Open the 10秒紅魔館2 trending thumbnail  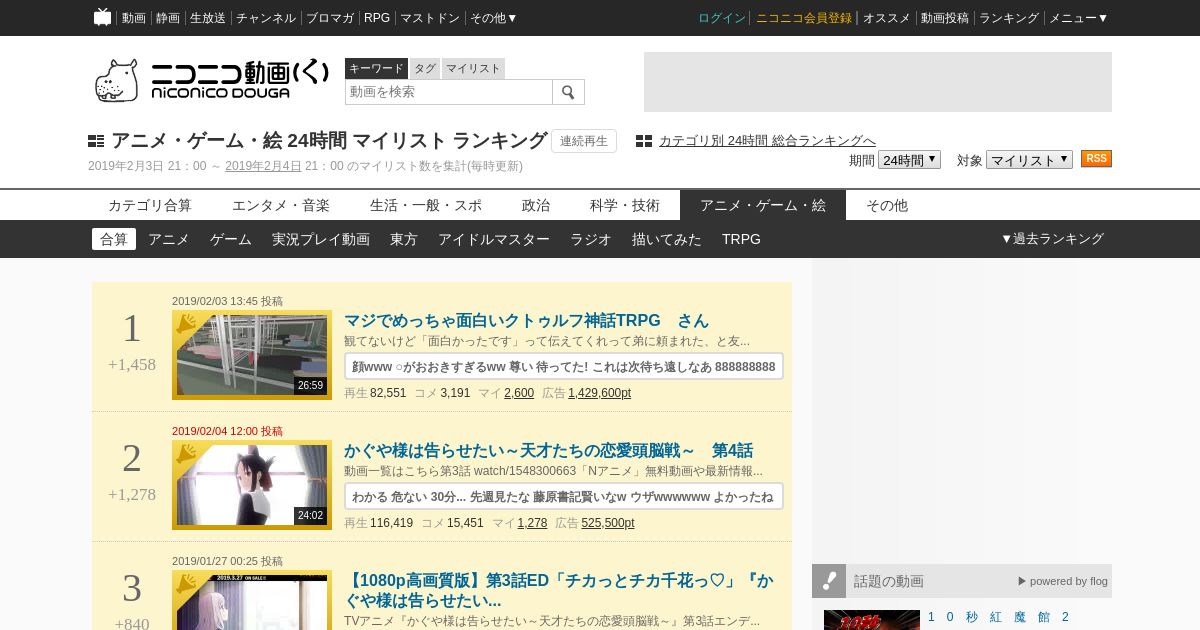point(872,620)
